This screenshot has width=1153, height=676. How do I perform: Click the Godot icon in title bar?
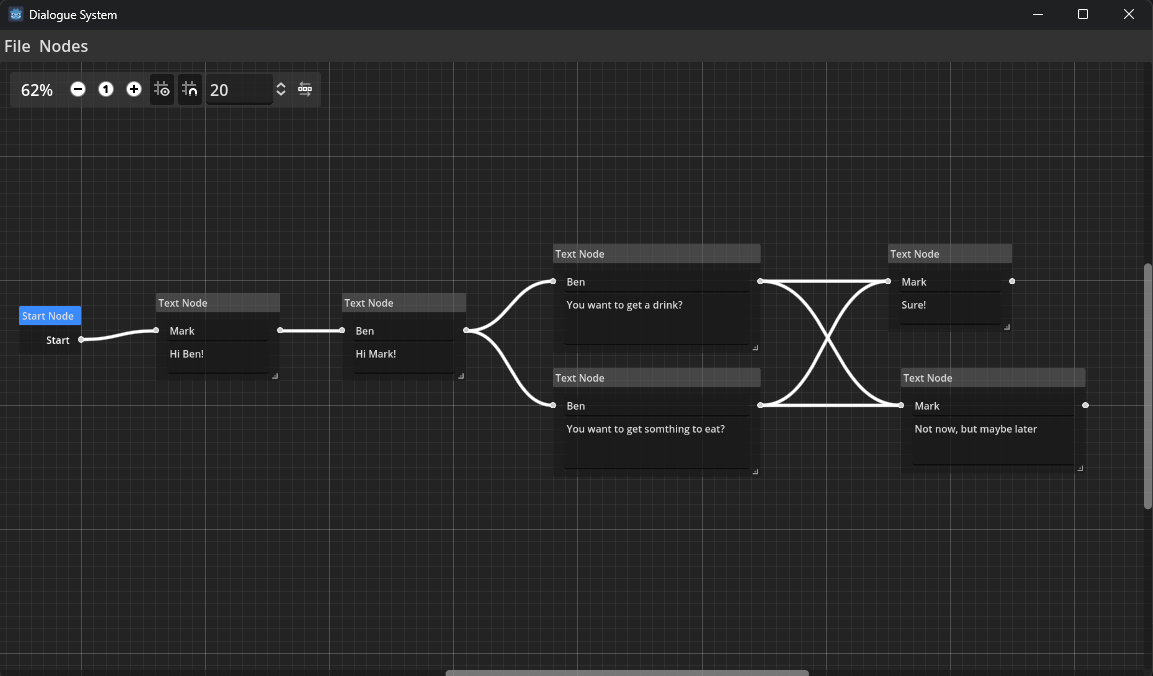[16, 15]
